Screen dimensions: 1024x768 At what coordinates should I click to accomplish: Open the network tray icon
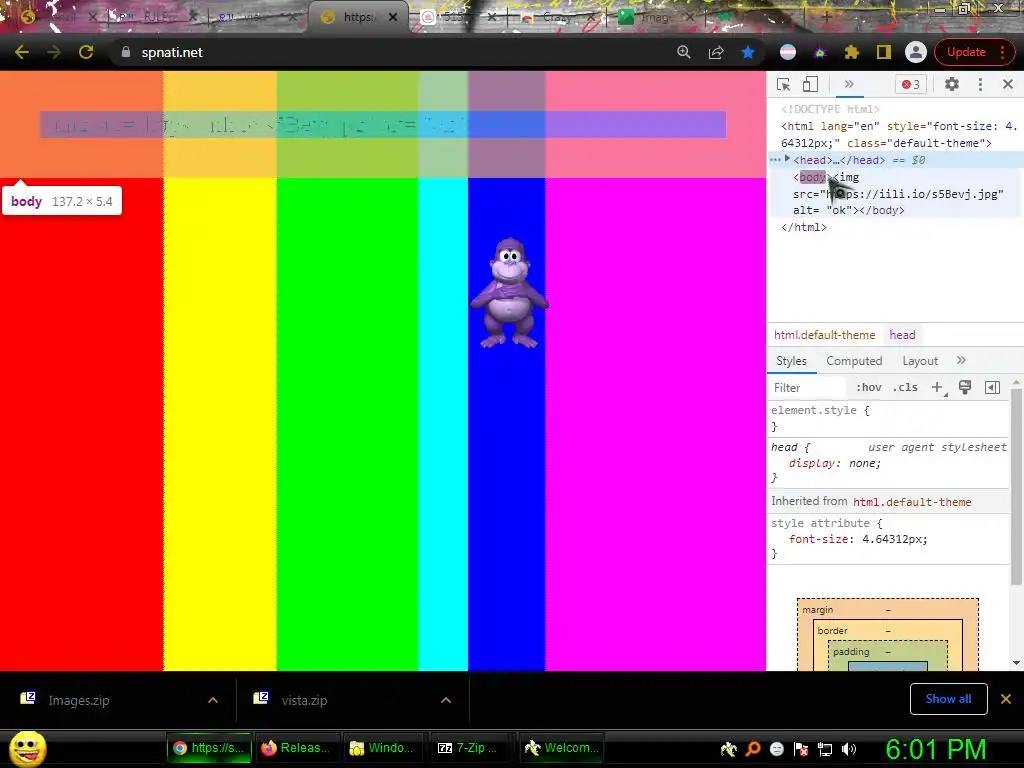pos(825,749)
